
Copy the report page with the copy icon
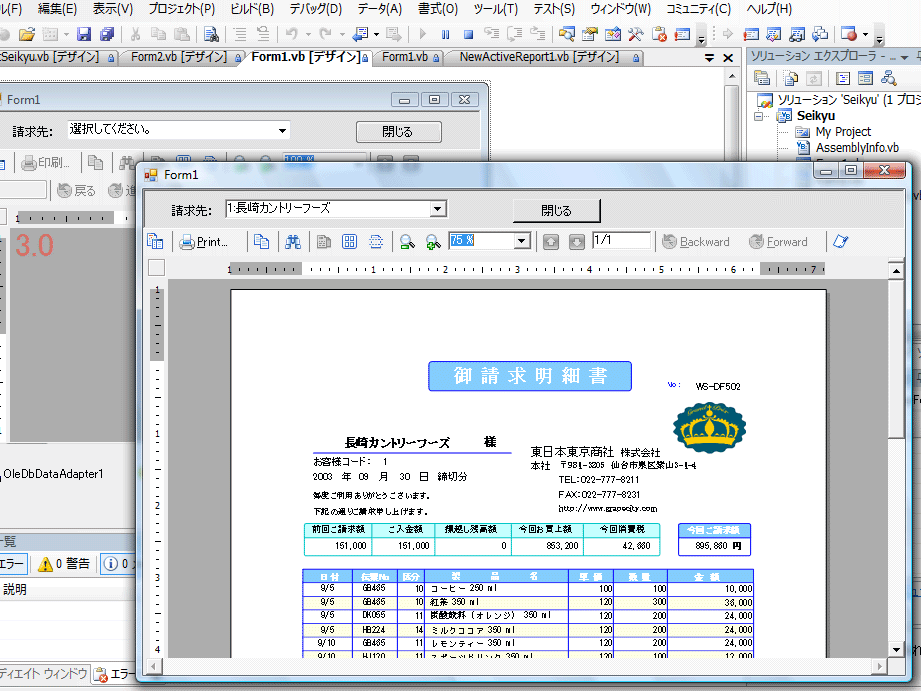point(263,241)
